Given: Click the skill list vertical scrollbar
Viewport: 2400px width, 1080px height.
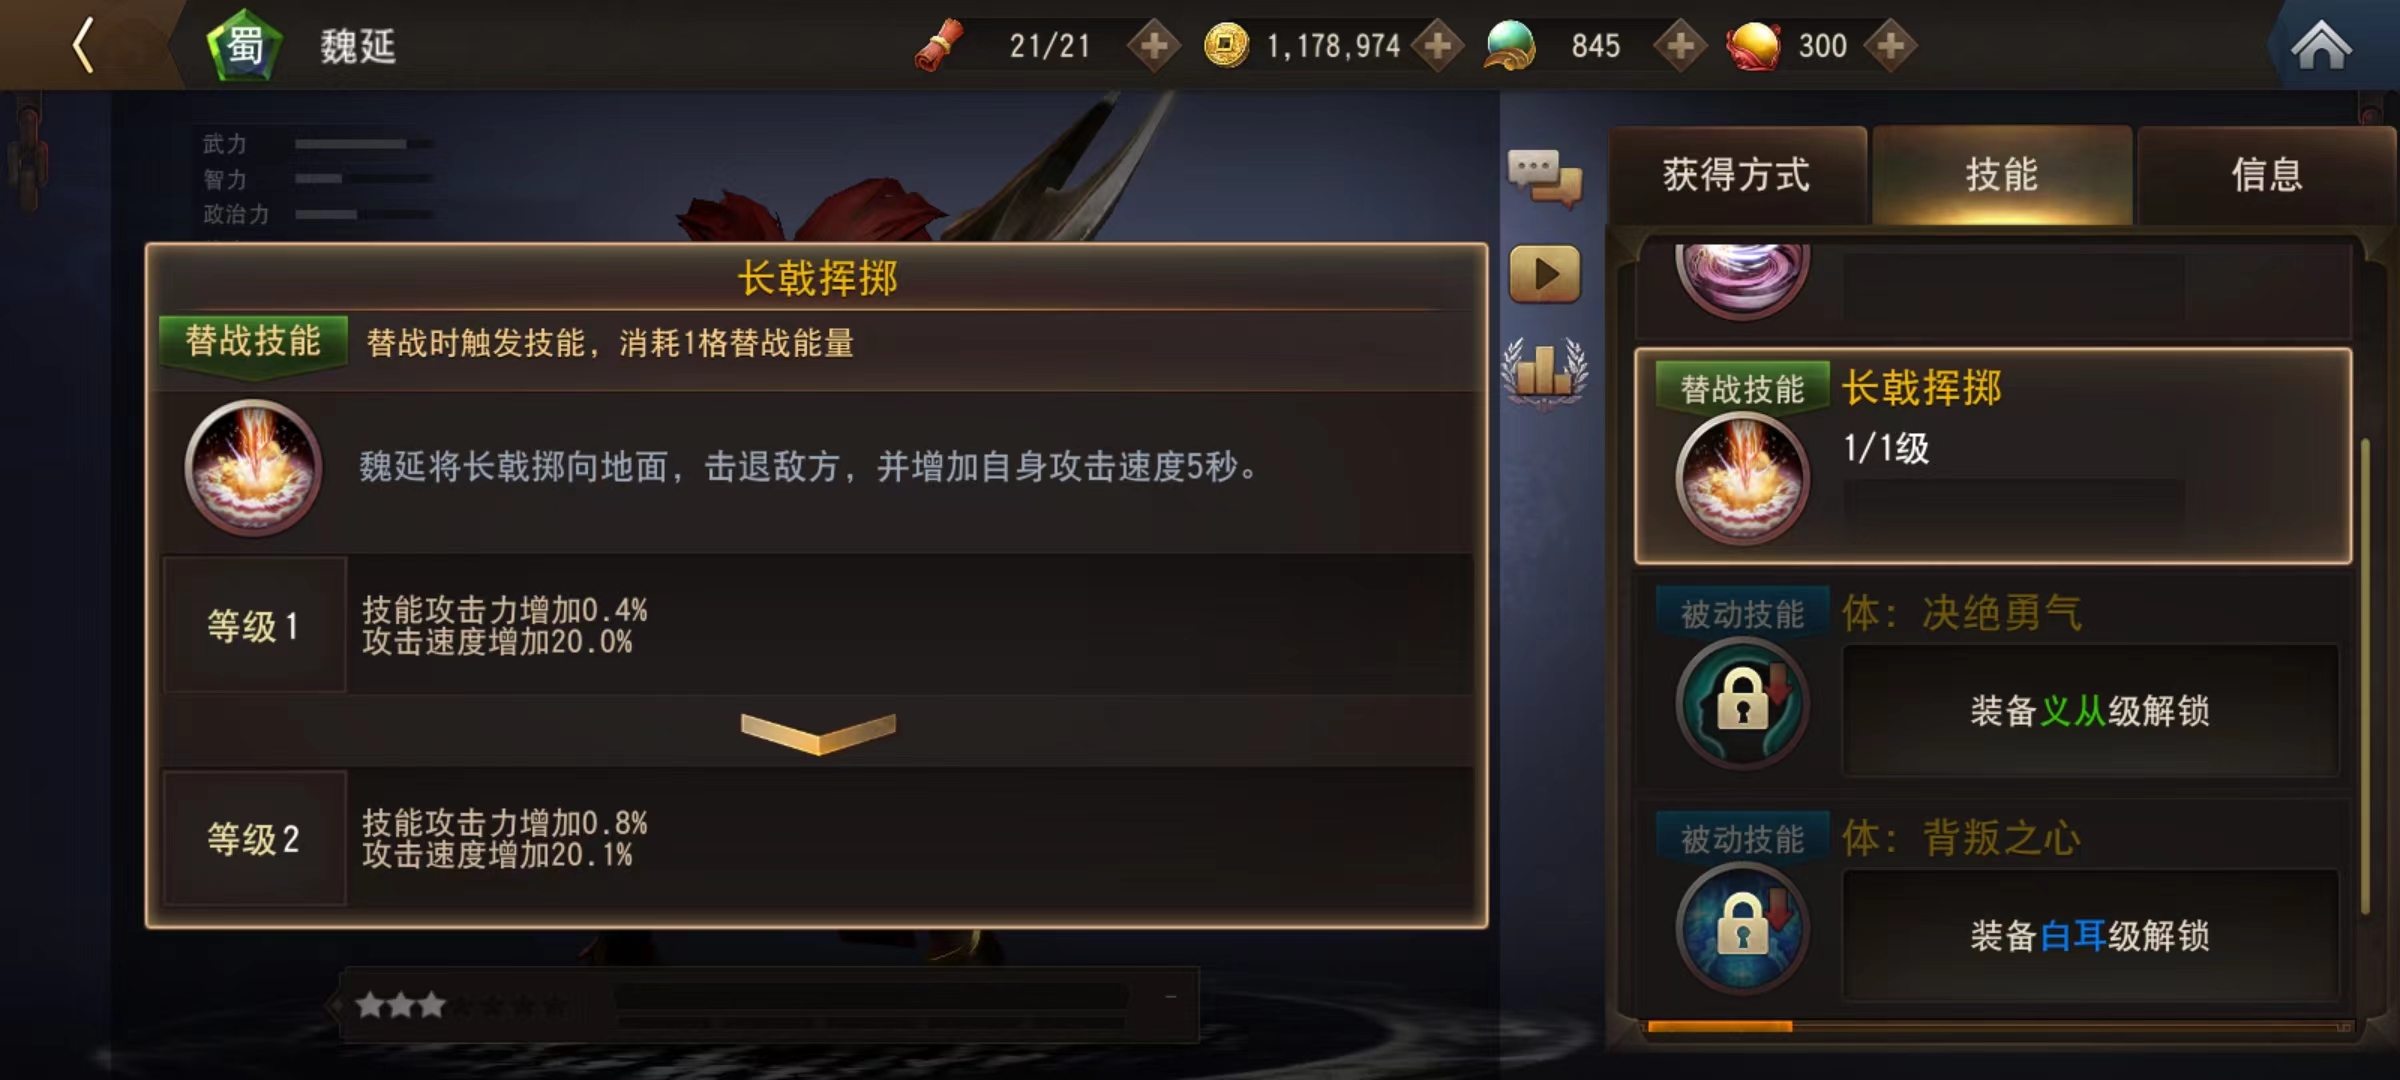Looking at the screenshot, I should (x=2366, y=676).
